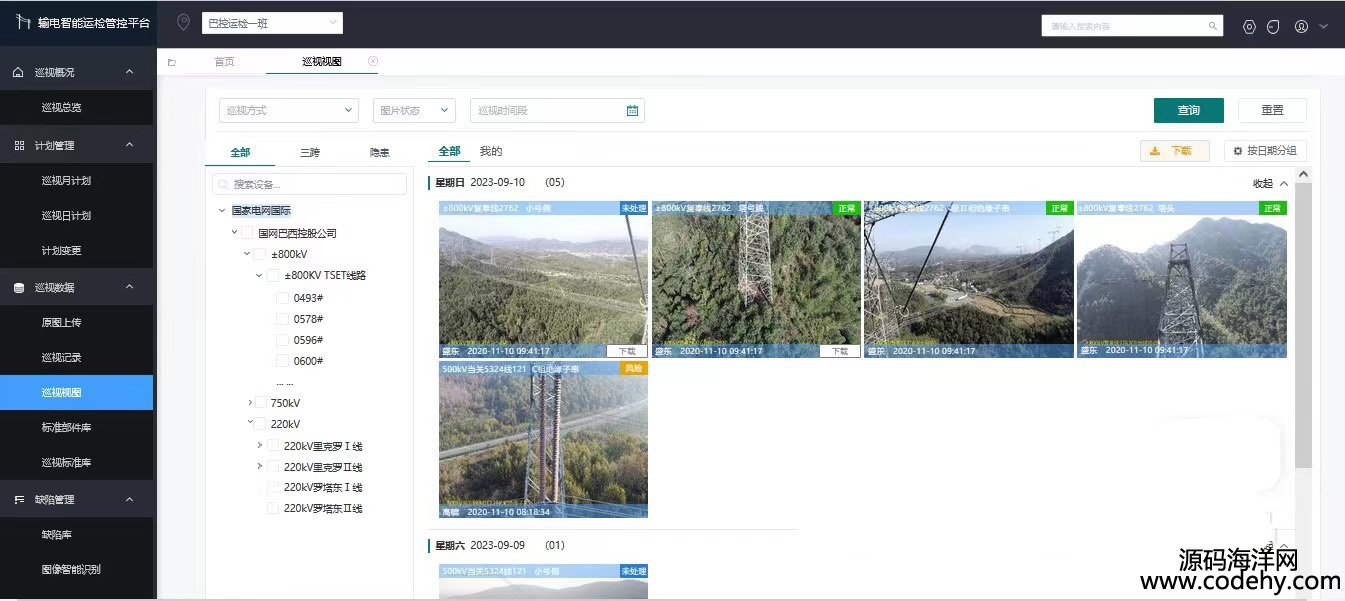The width and height of the screenshot is (1345, 601).
Task: Select the 三跨 device tab
Action: pos(310,153)
